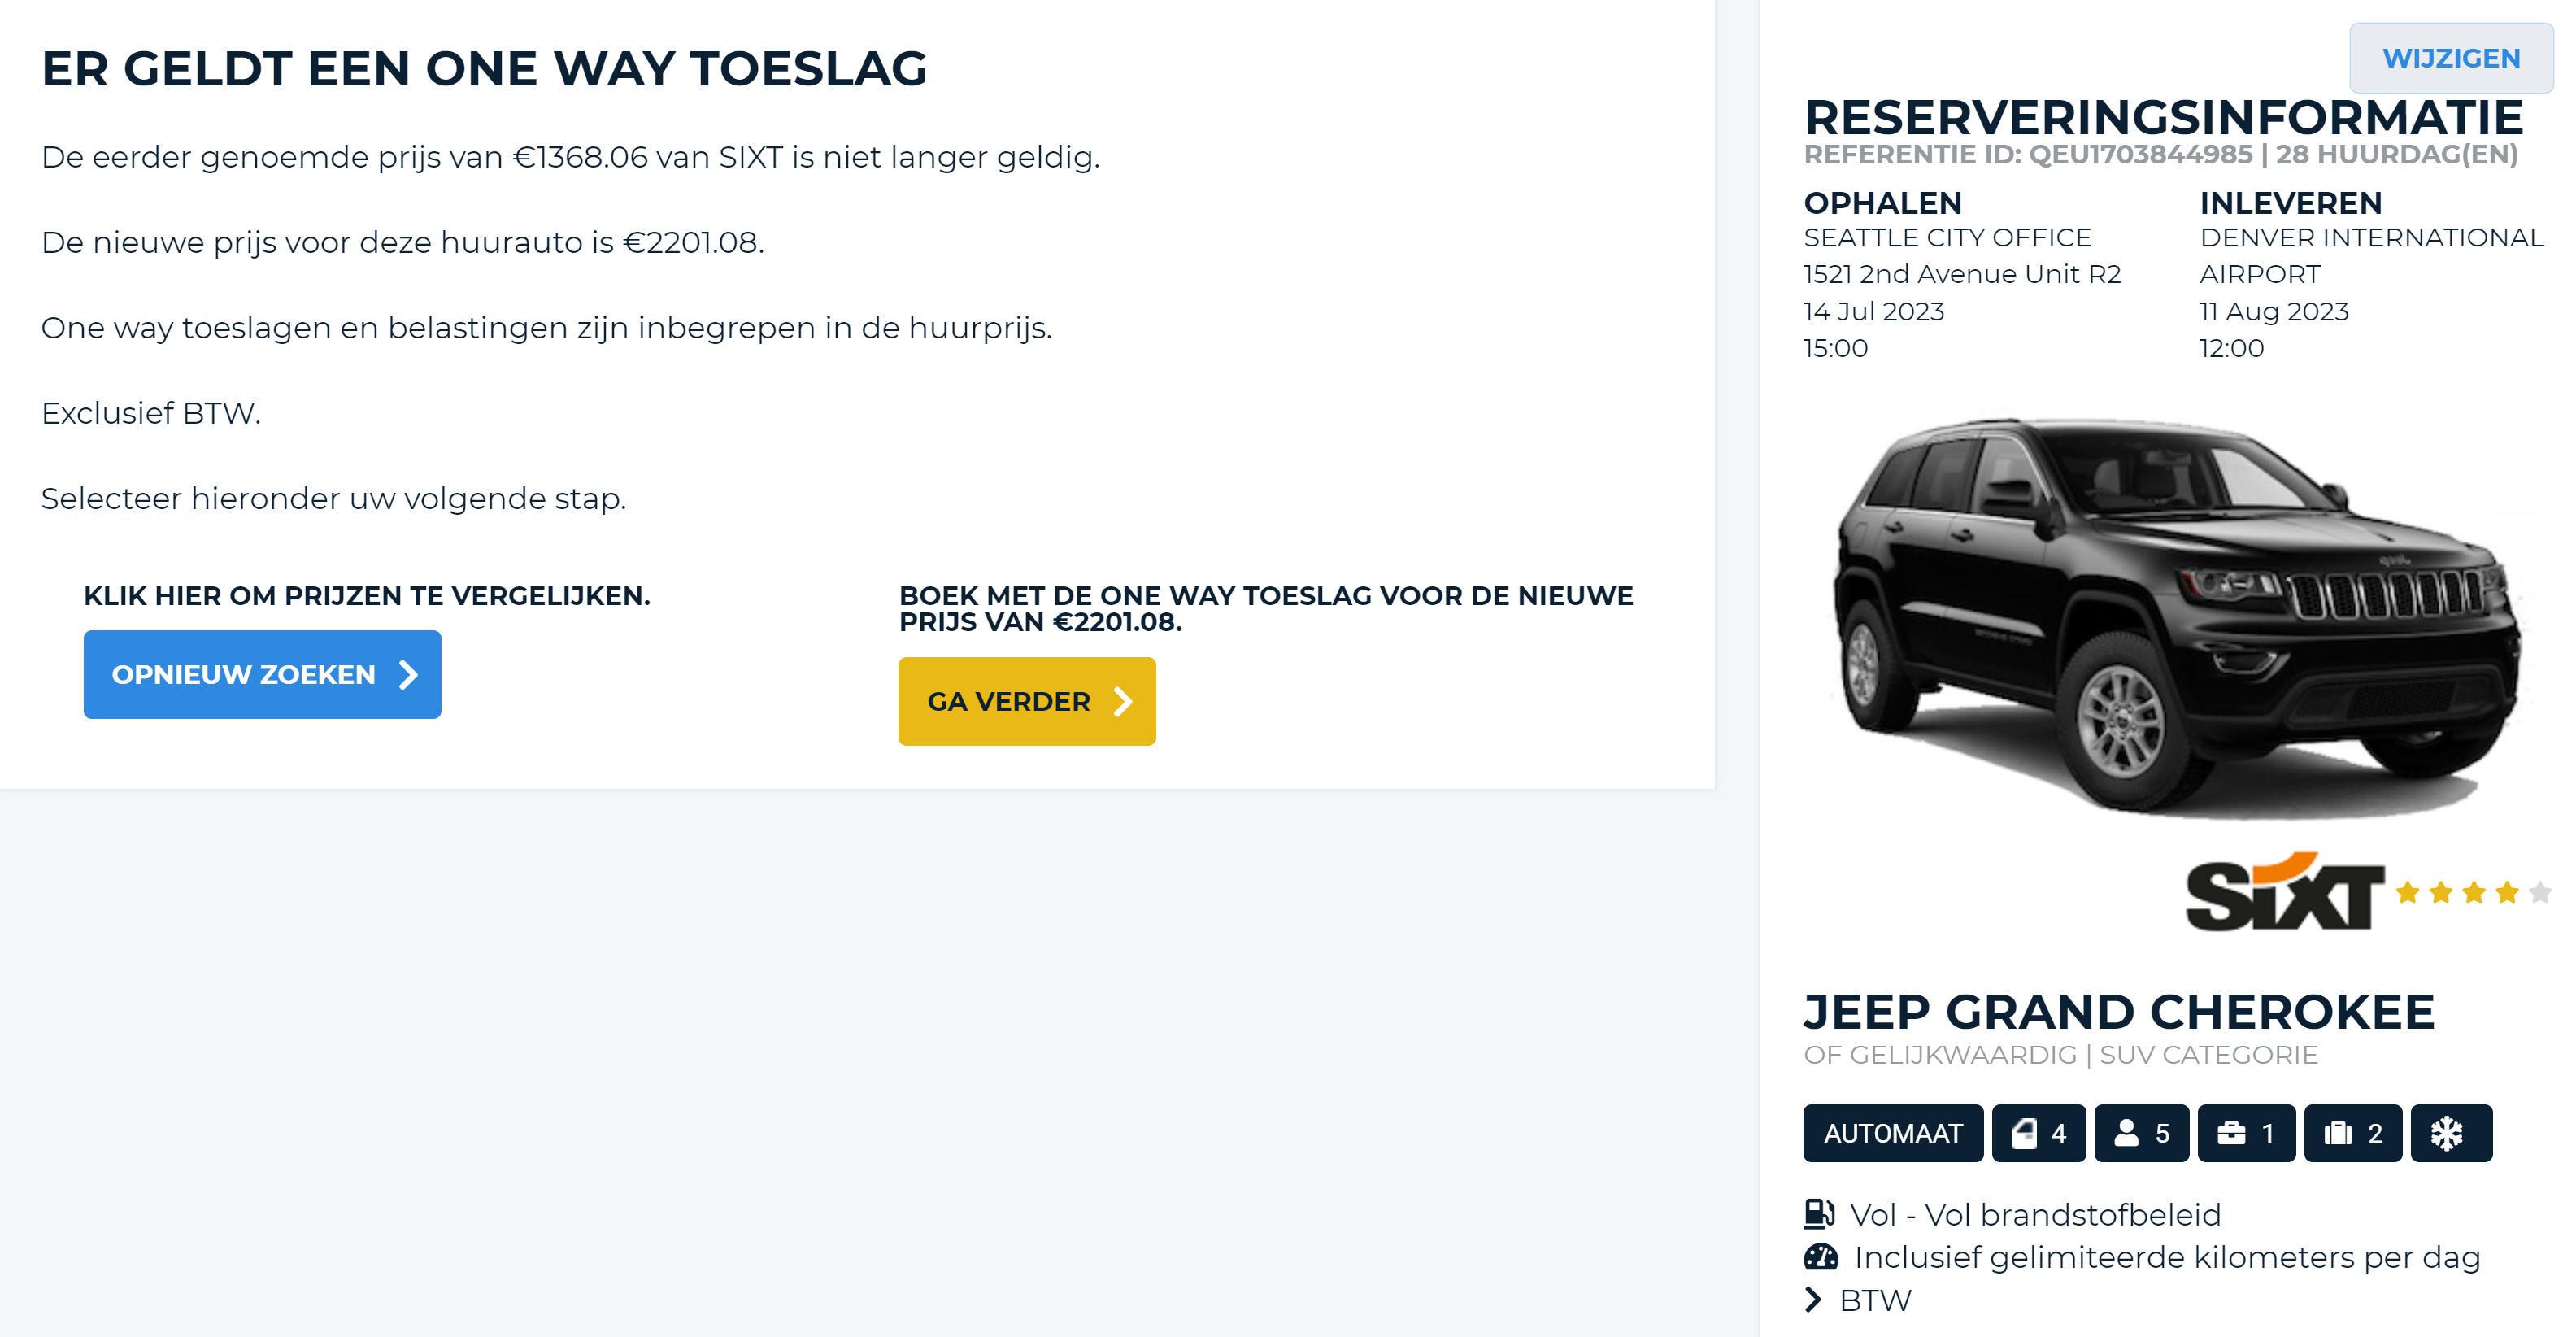The height and width of the screenshot is (1337, 2576).
Task: Click the small suitcase icon badge
Action: (x=2245, y=1133)
